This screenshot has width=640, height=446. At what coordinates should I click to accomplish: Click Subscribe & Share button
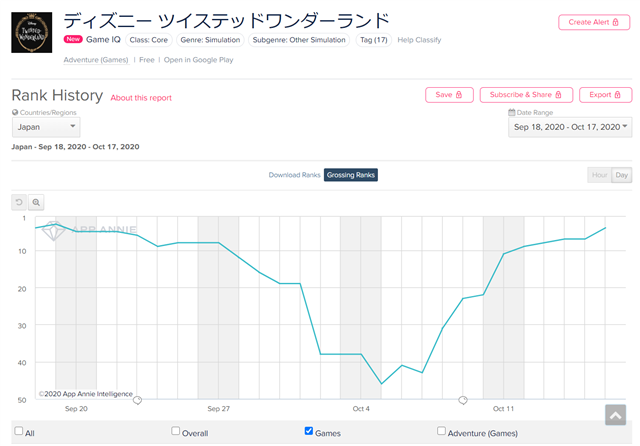click(x=526, y=95)
